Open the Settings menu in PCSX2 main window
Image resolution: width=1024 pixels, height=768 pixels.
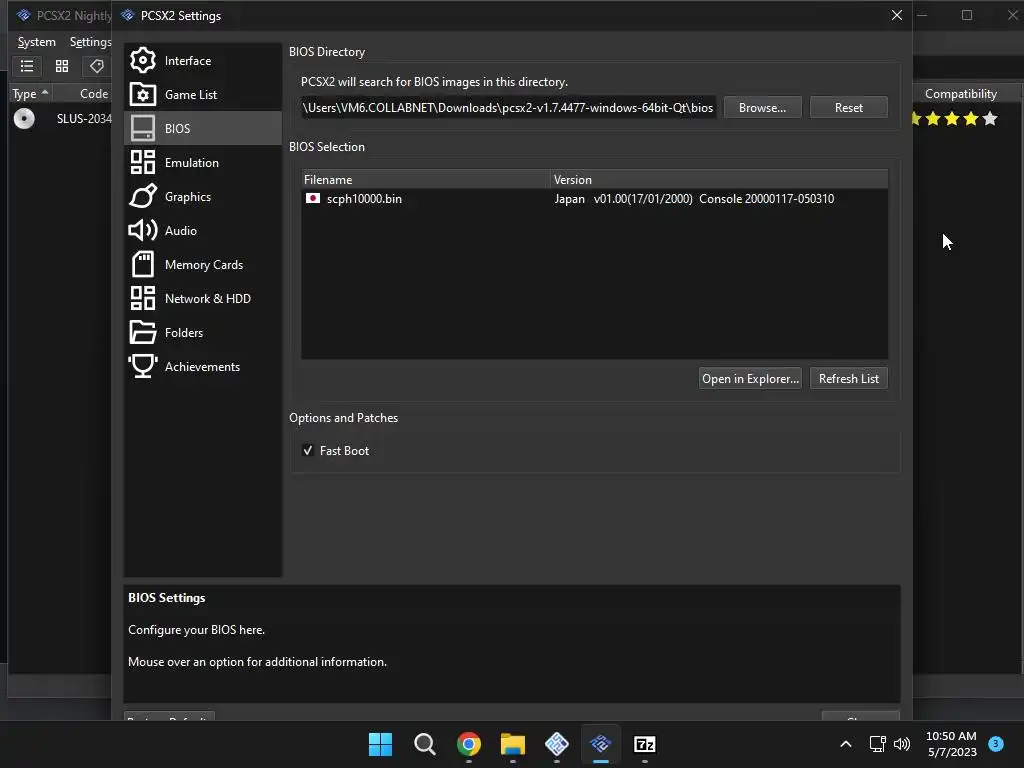tap(90, 42)
